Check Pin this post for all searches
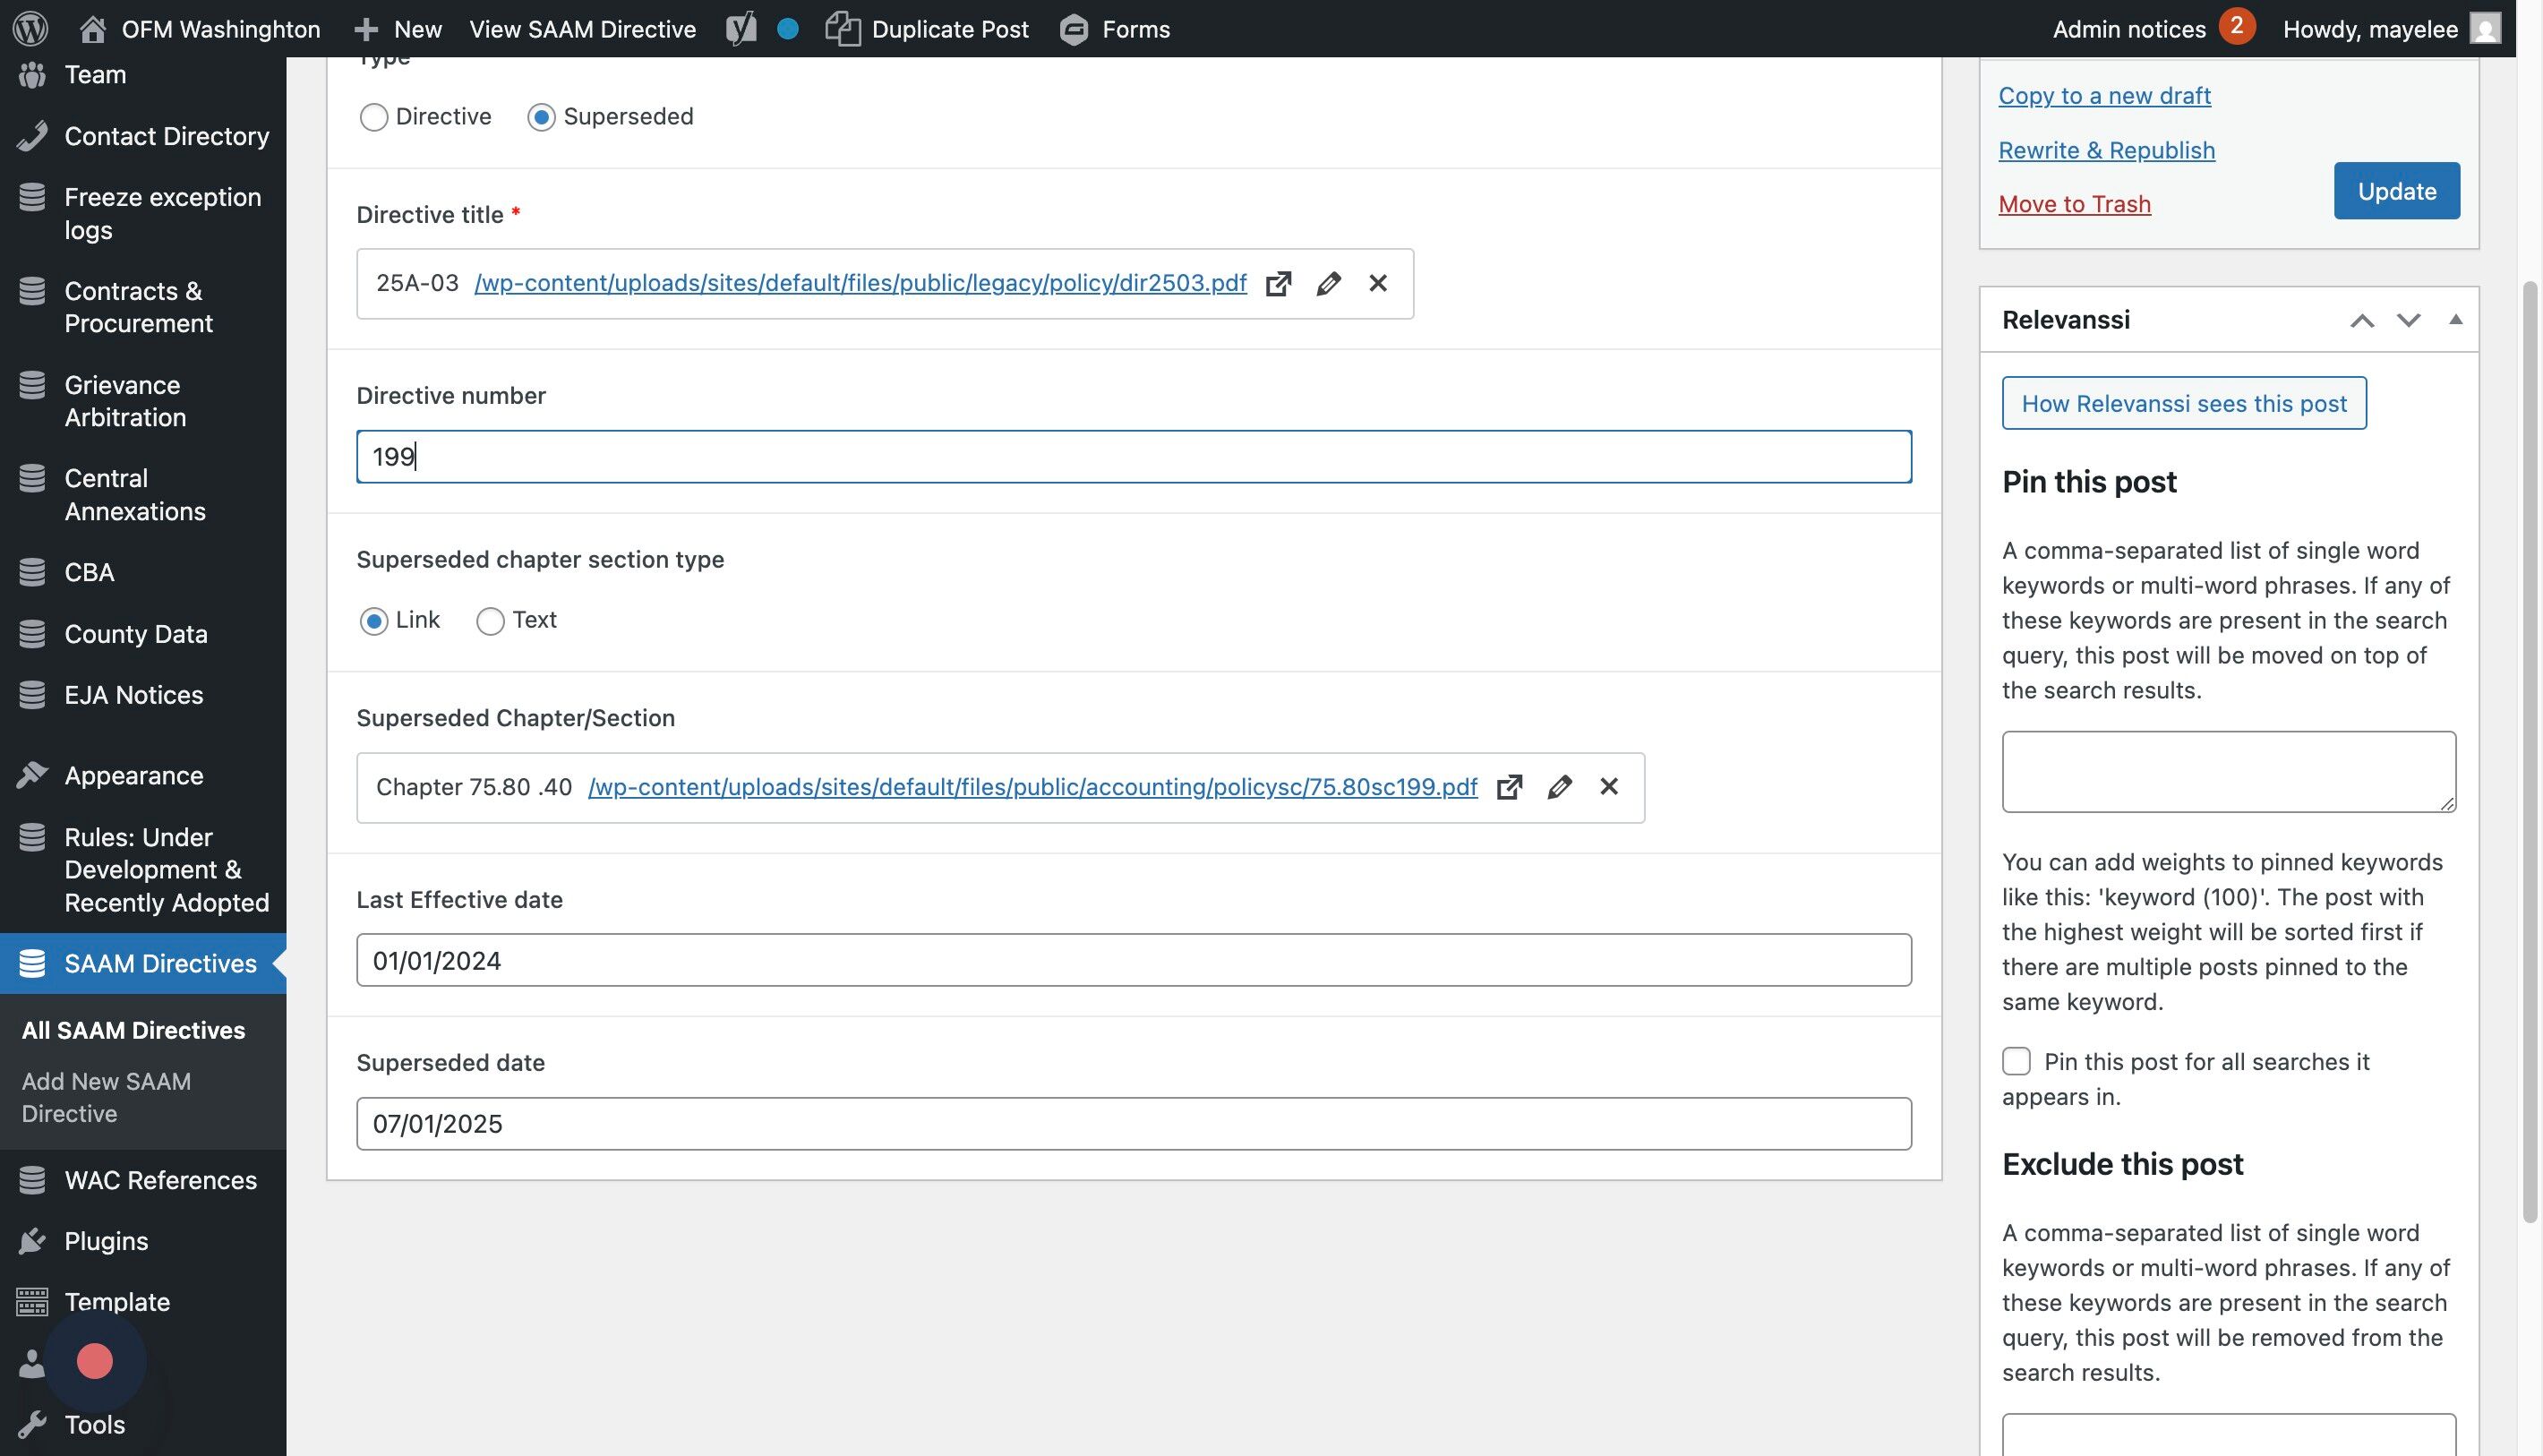The height and width of the screenshot is (1456, 2543). tap(2016, 1061)
